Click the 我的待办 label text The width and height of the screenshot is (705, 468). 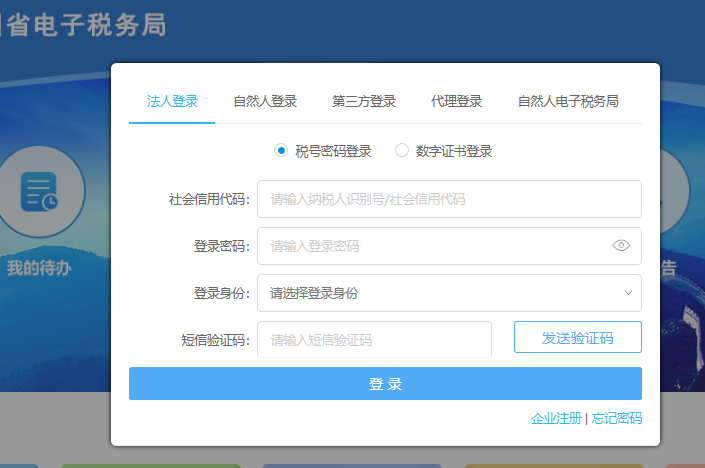[x=39, y=268]
